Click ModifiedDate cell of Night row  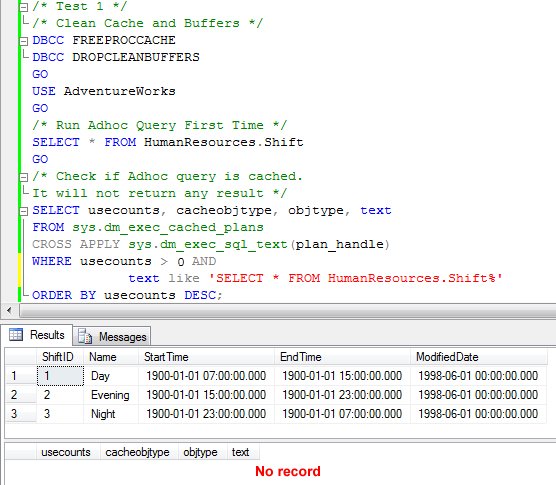pyautogui.click(x=478, y=413)
